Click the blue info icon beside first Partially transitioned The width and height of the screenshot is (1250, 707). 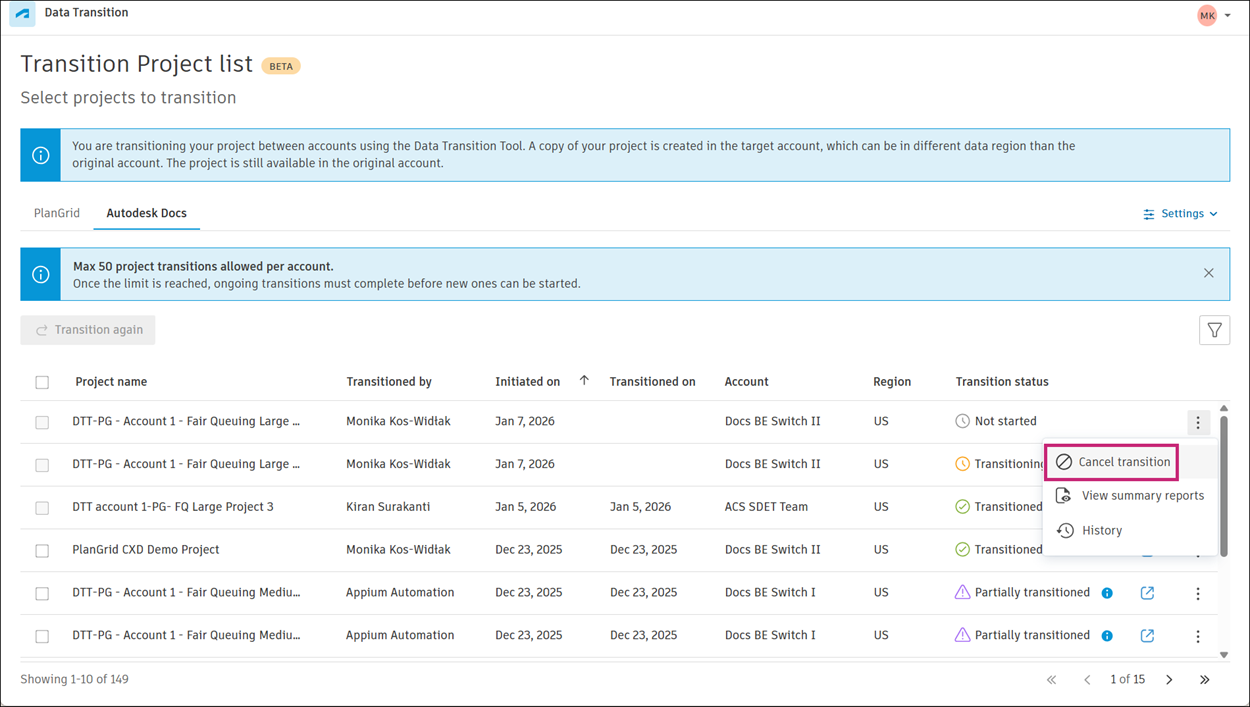coord(1107,593)
